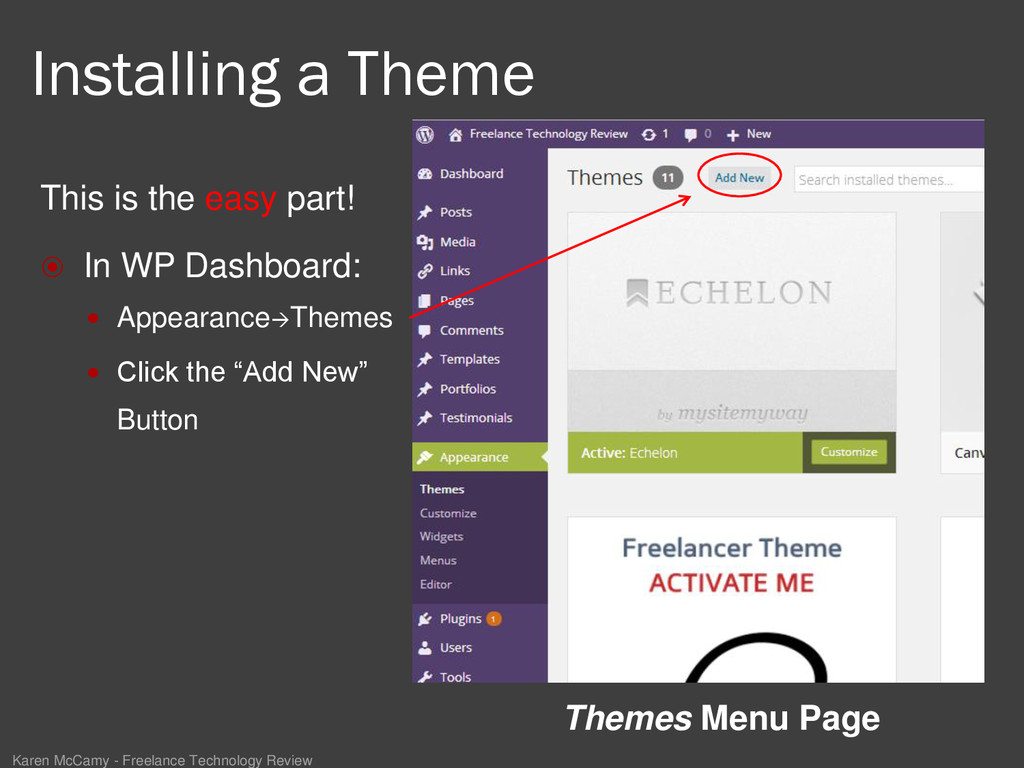Image resolution: width=1024 pixels, height=768 pixels.
Task: Go to Media in the sidebar
Action: (458, 242)
